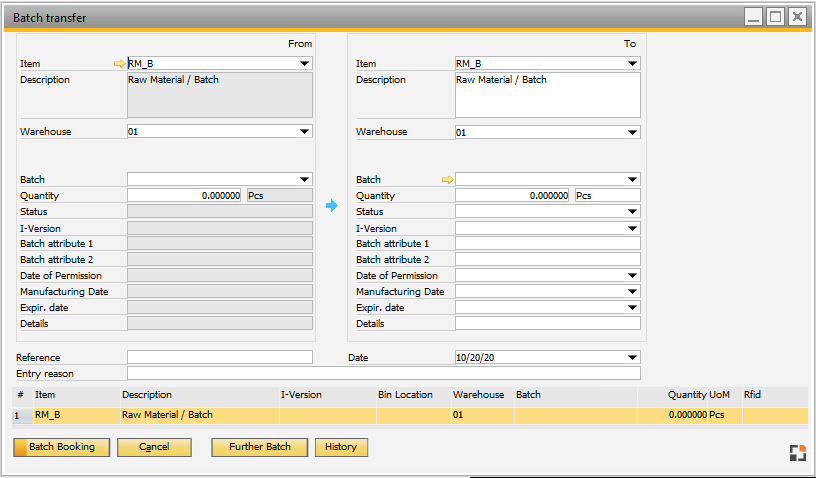Screen dimensions: 816x478
Task: Open the From Item dropdown
Action: pos(305,64)
